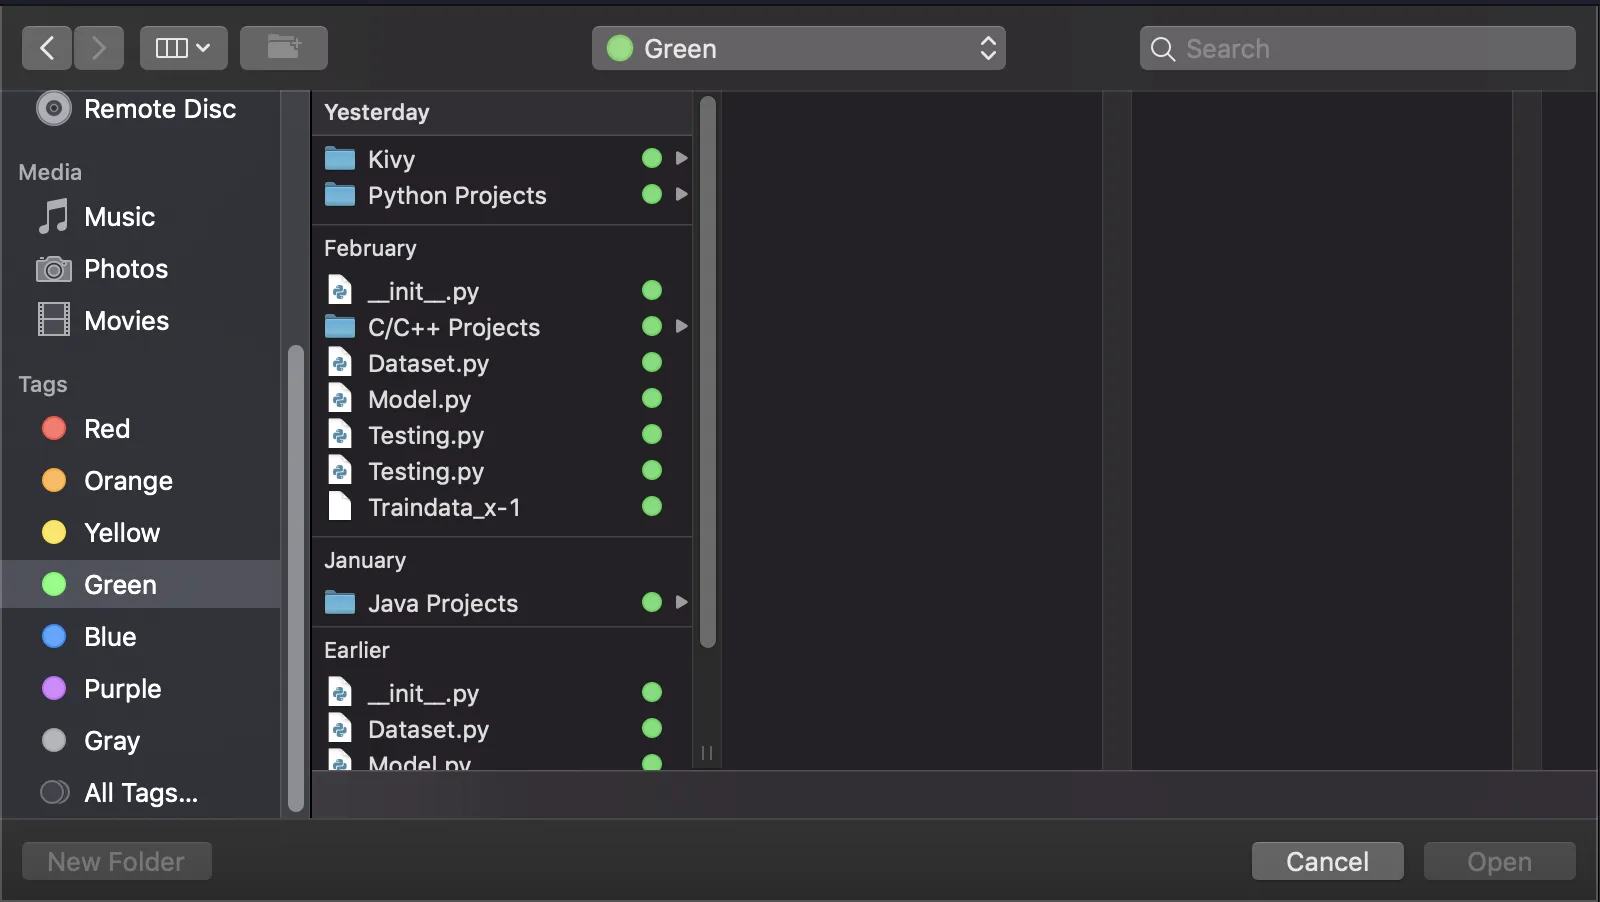Expand the Python Projects folder arrow
This screenshot has height=902, width=1600.
click(x=681, y=194)
